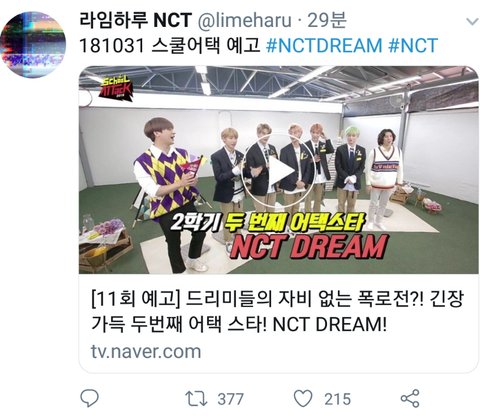480x416 pixels.
Task: Click the red NCT DREAM caption in the thumbnail
Action: (x=309, y=247)
